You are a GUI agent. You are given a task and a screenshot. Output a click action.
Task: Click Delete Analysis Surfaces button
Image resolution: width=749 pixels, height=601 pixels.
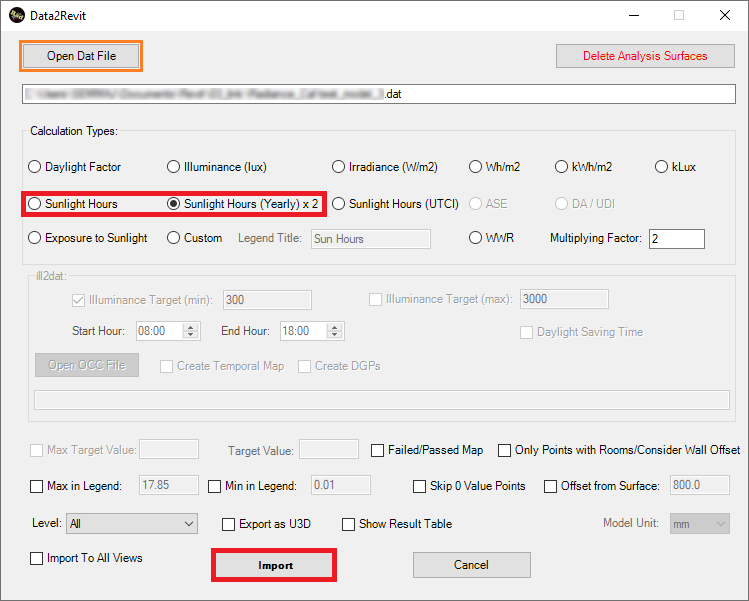point(645,56)
